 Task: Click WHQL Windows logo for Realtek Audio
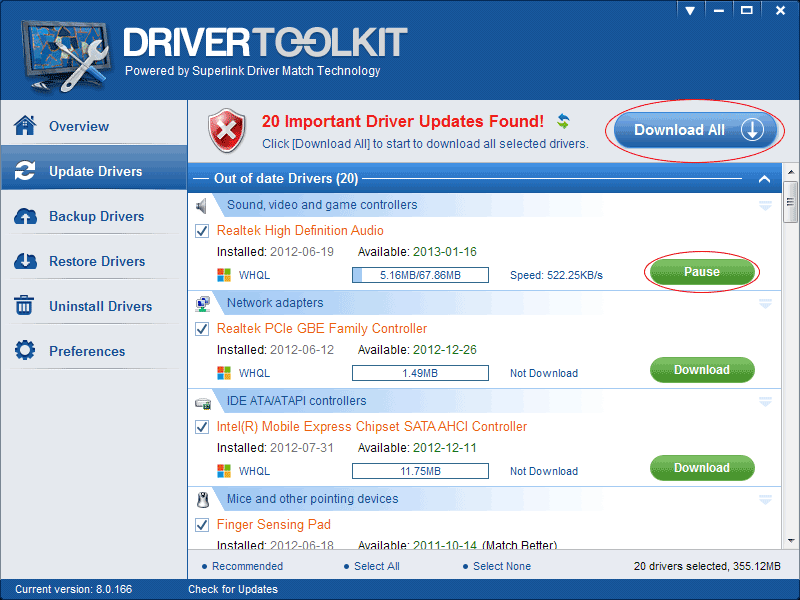224,275
